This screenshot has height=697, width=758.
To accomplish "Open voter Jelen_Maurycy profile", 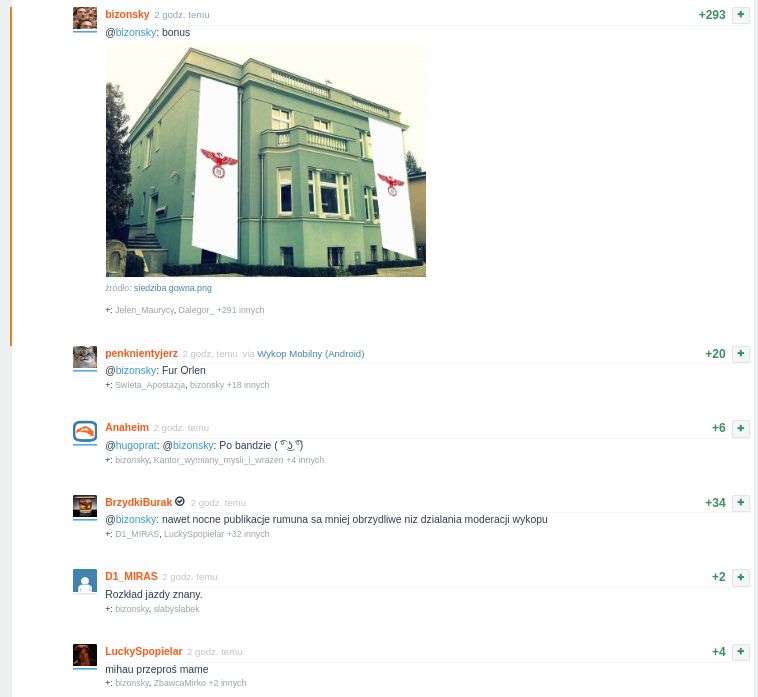I will (144, 310).
